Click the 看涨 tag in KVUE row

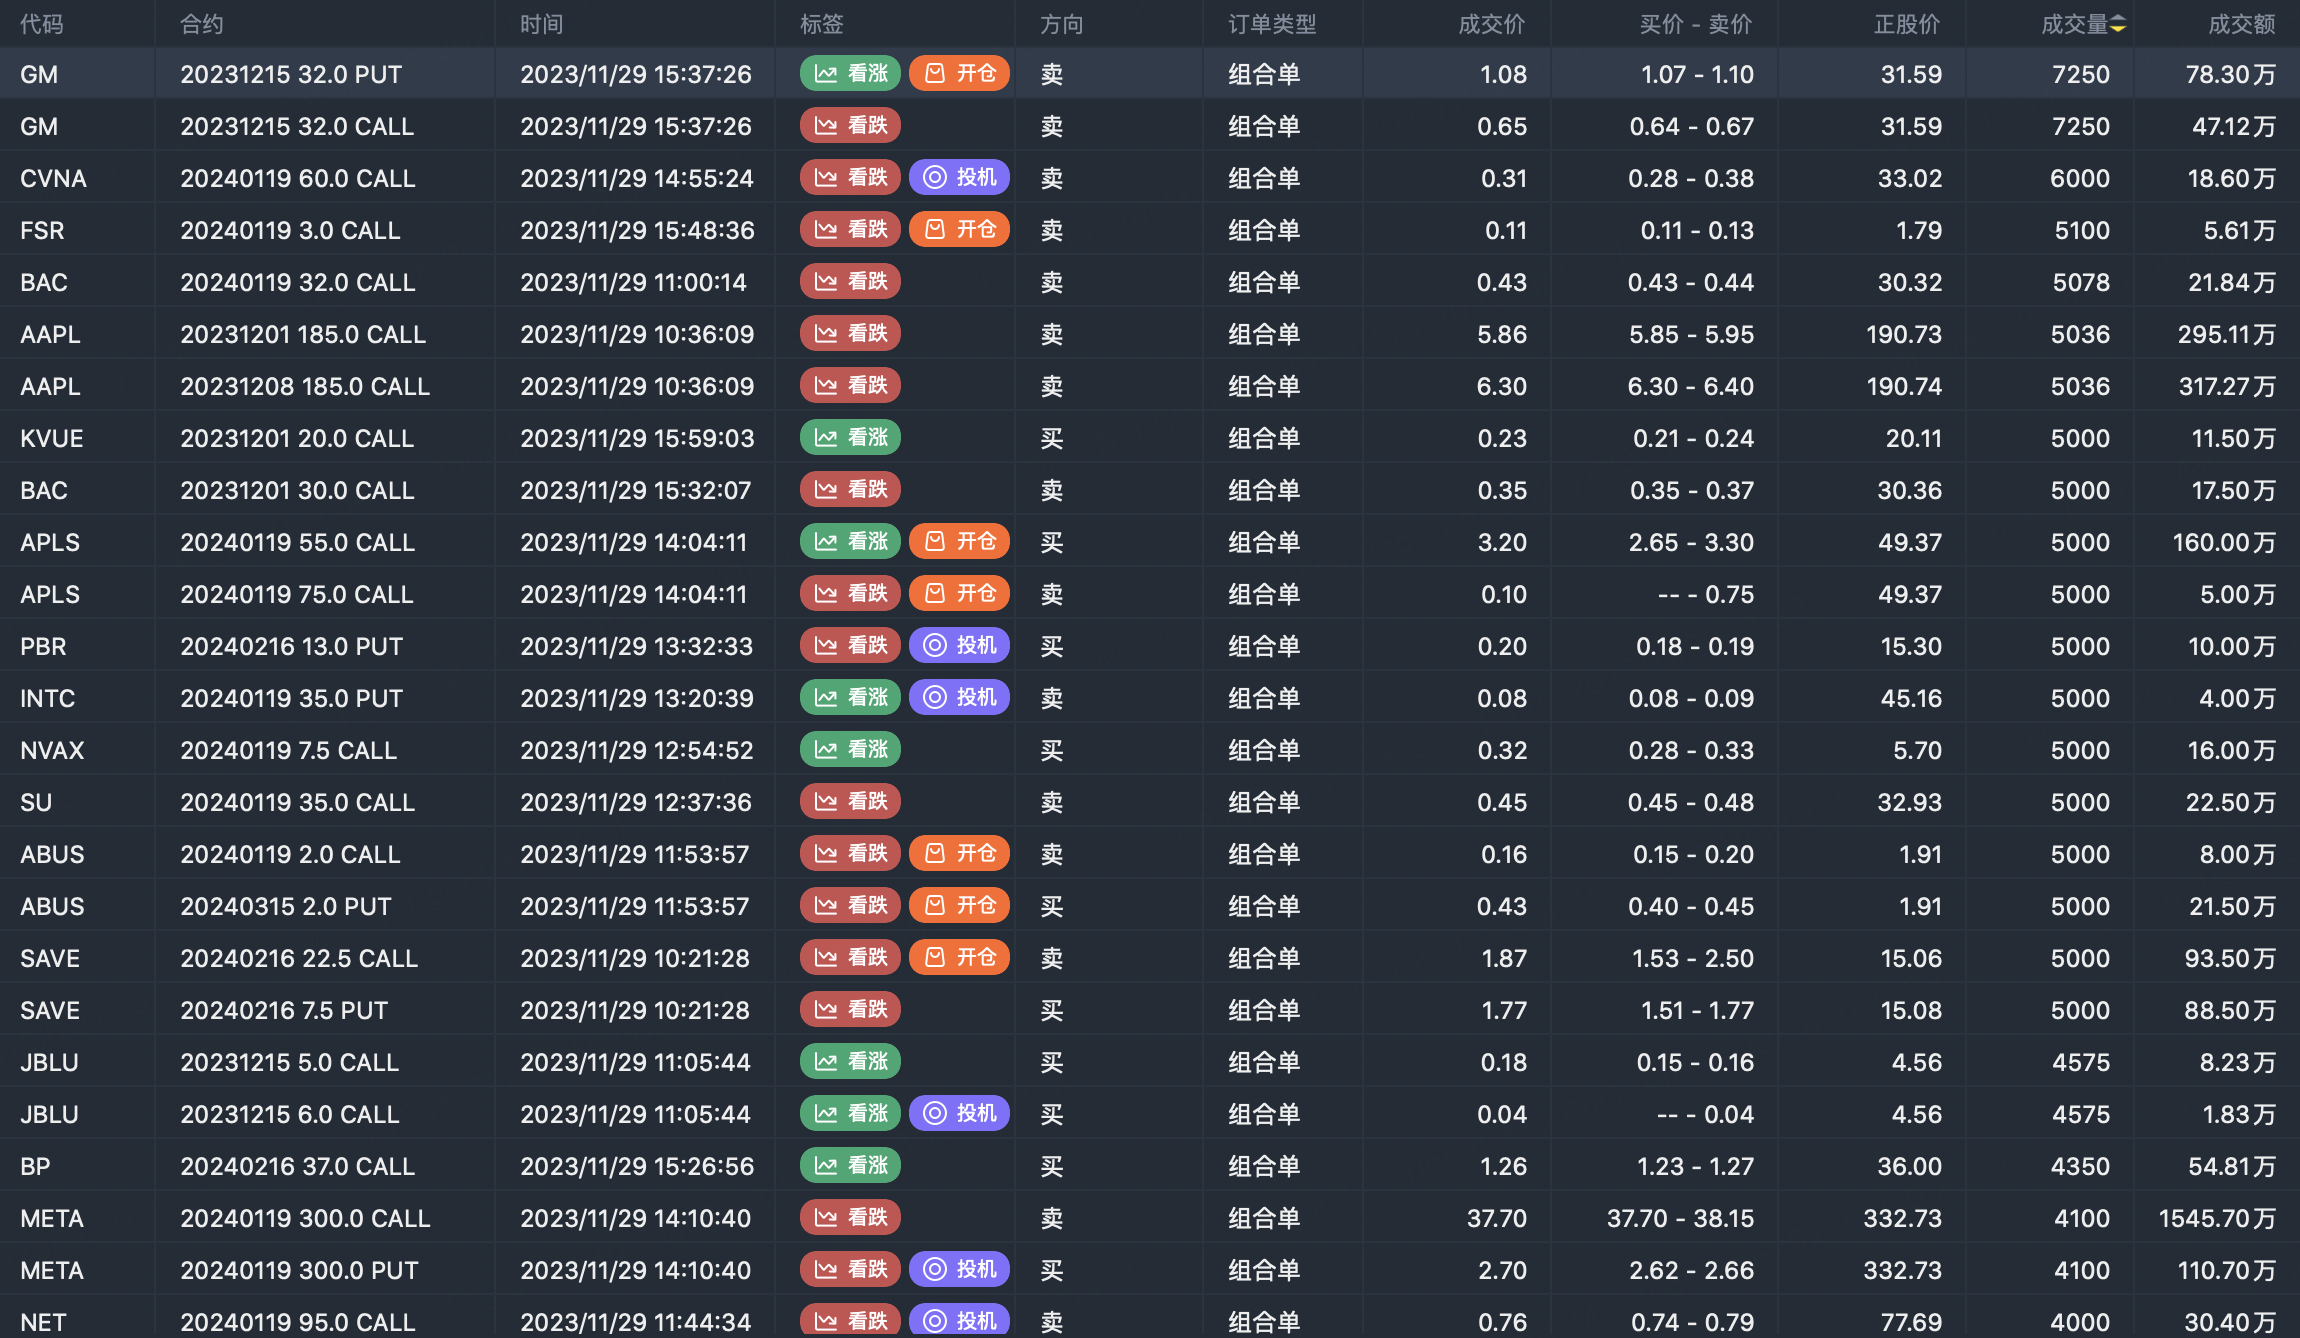coord(851,437)
